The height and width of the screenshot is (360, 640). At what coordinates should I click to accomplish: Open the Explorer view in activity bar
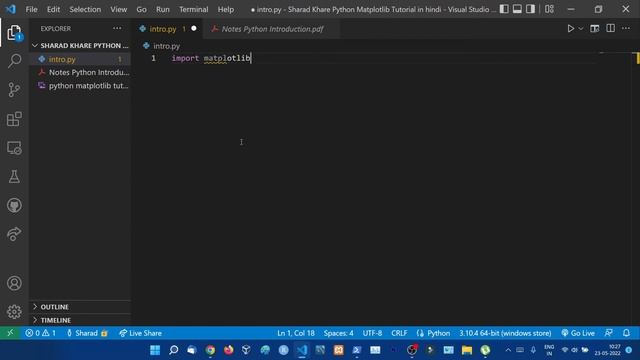[14, 33]
